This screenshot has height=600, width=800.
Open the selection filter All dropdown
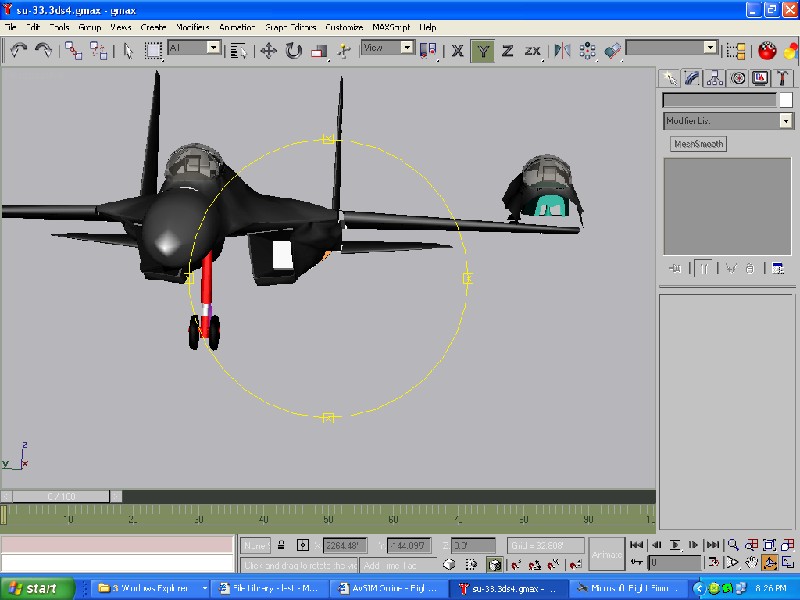[213, 47]
